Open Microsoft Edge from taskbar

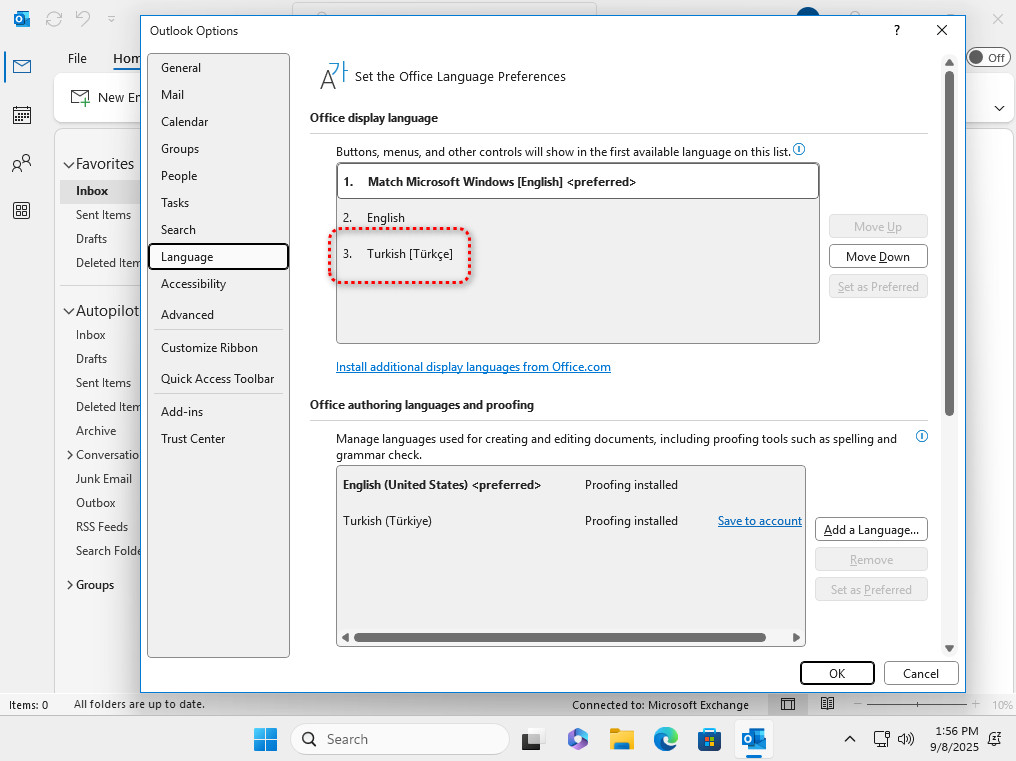click(666, 739)
